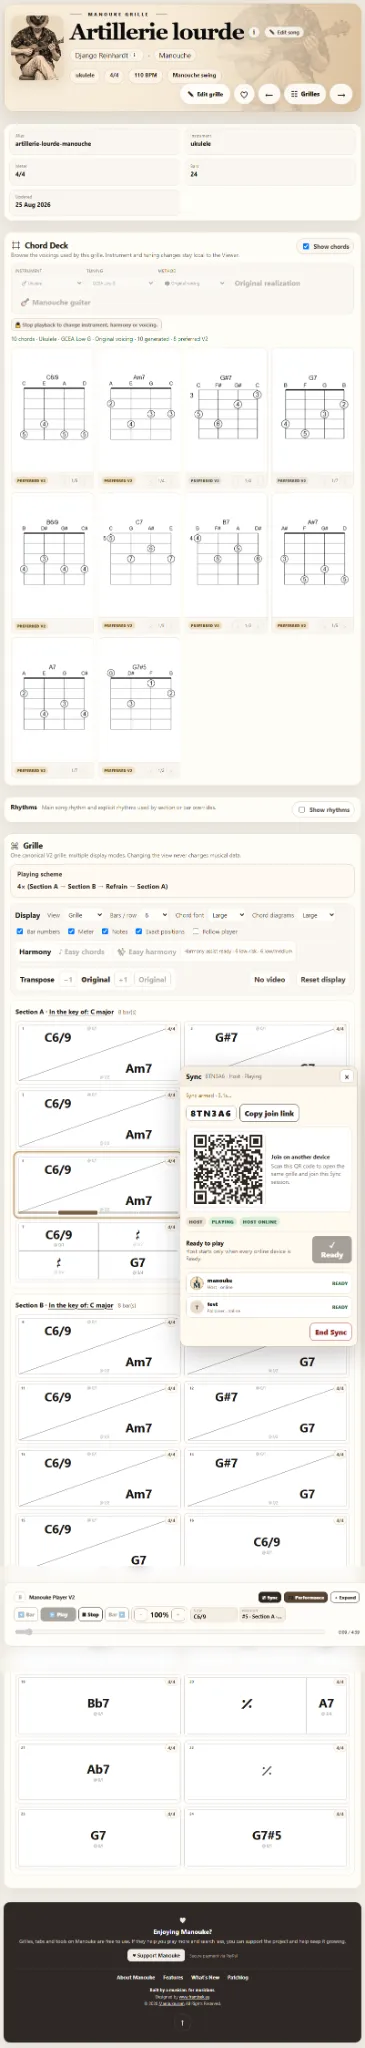The width and height of the screenshot is (365, 2048).
Task: Click the player progress slider
Action: [x=170, y=1632]
